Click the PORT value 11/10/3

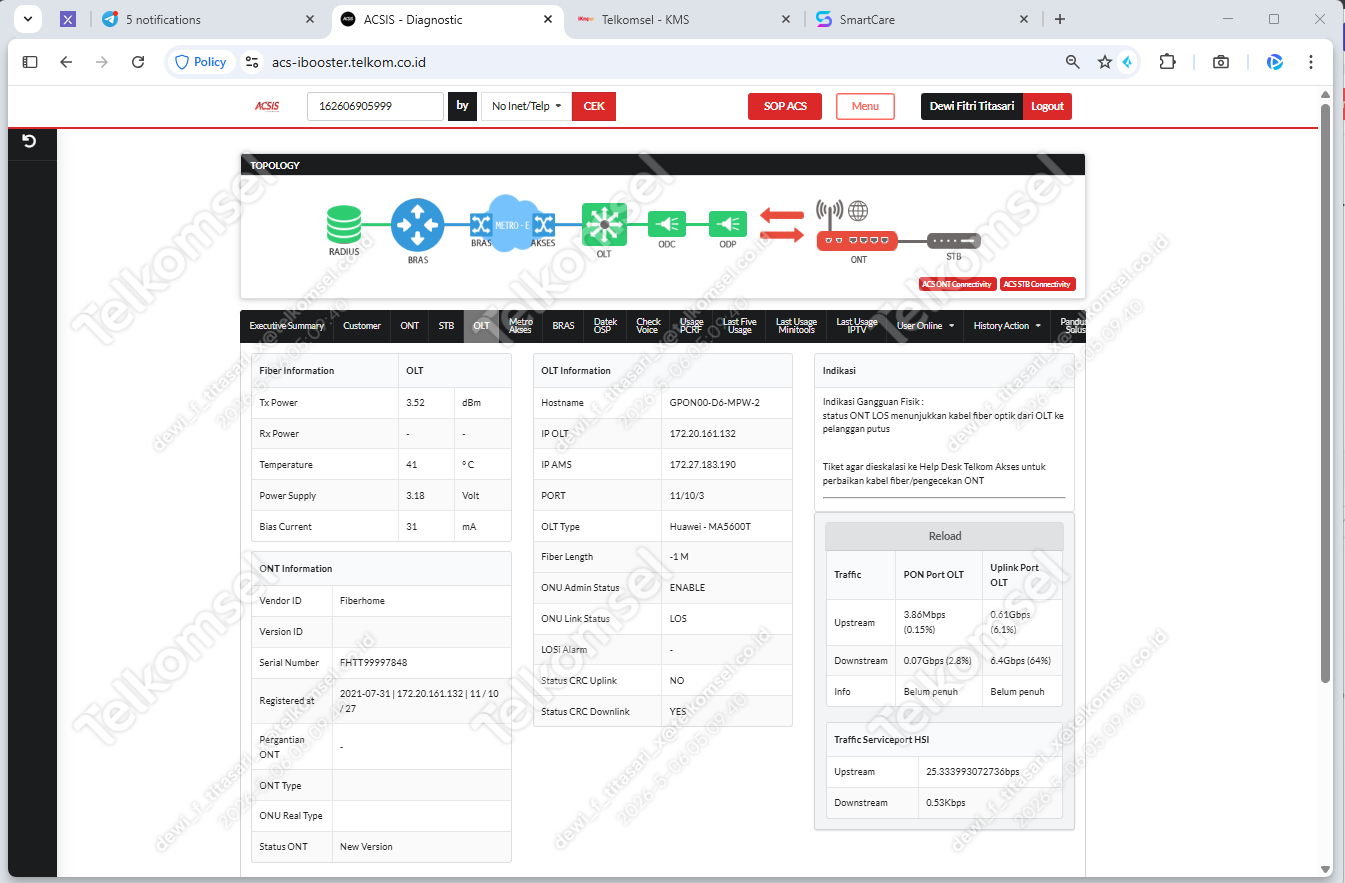click(x=687, y=496)
